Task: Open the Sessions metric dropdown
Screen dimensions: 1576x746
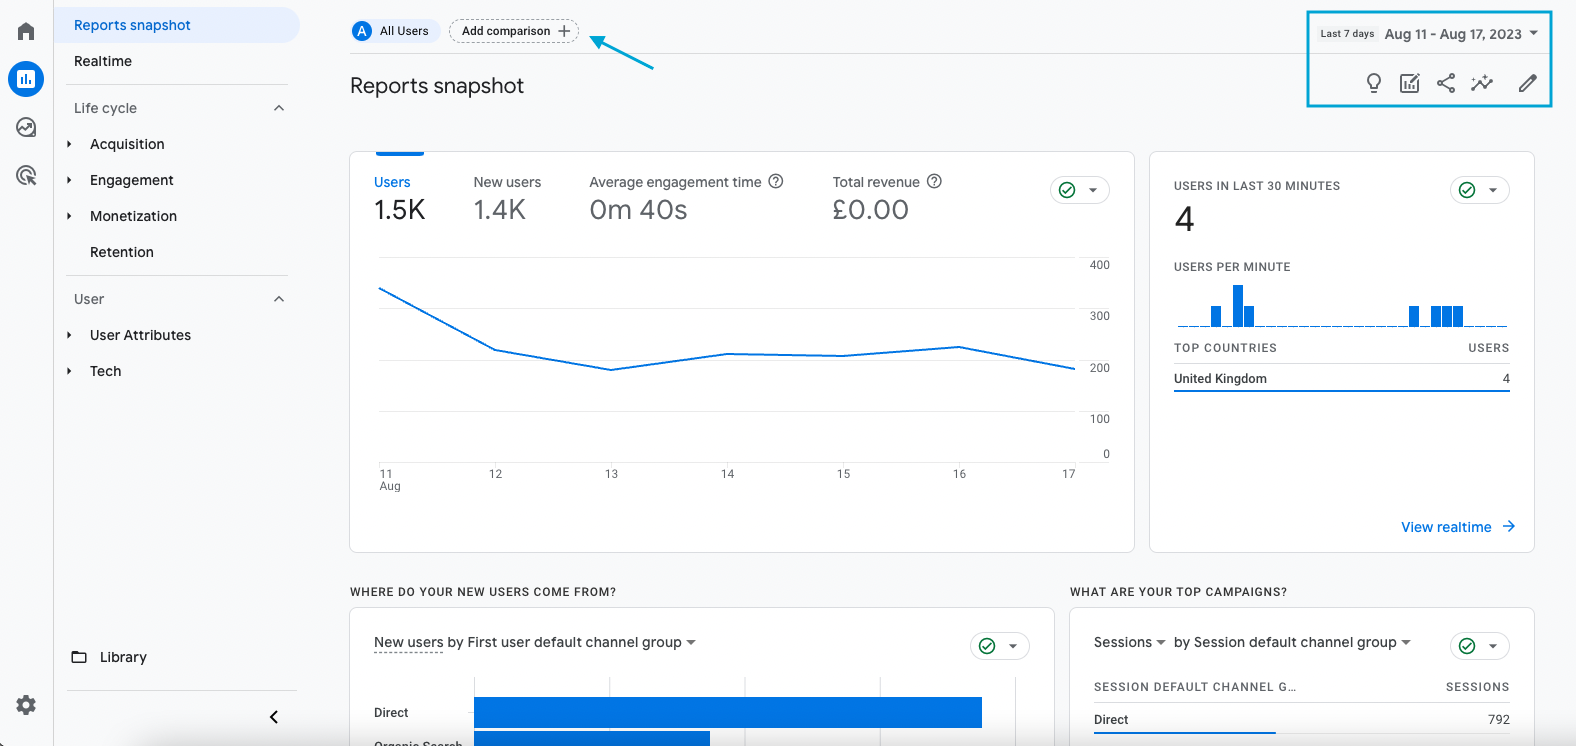Action: tap(1129, 642)
